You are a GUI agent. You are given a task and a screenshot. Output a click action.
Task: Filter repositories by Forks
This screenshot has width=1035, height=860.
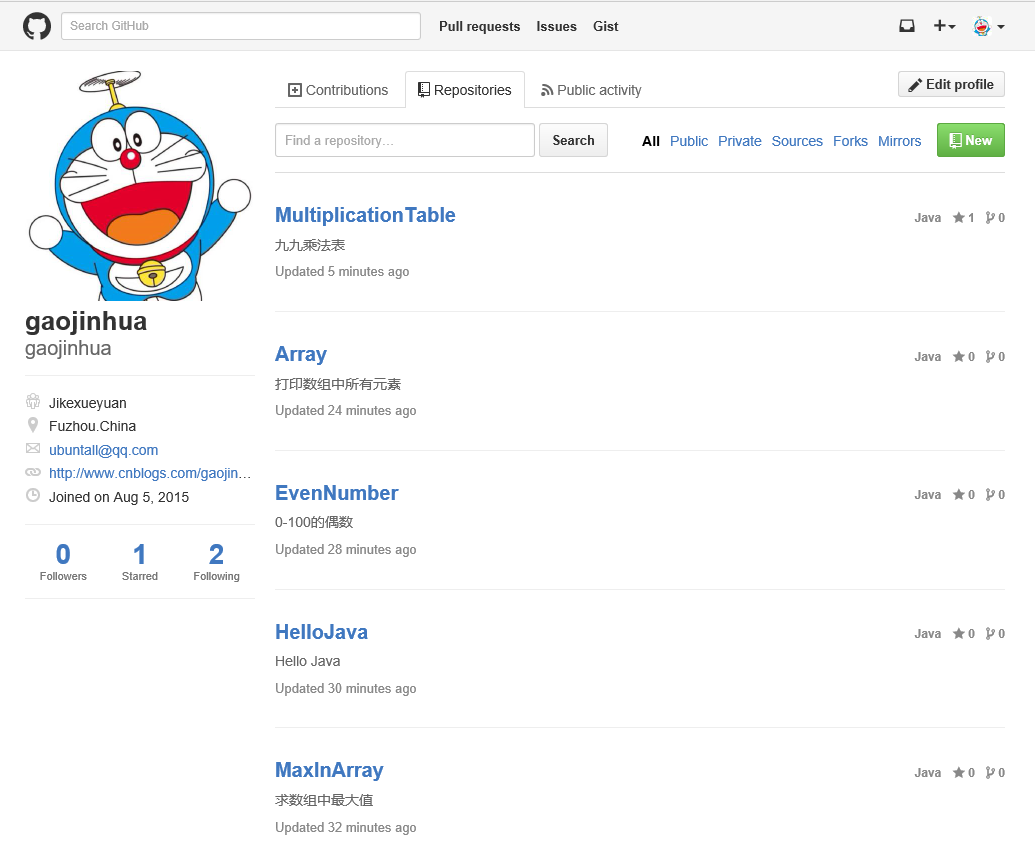pos(850,141)
